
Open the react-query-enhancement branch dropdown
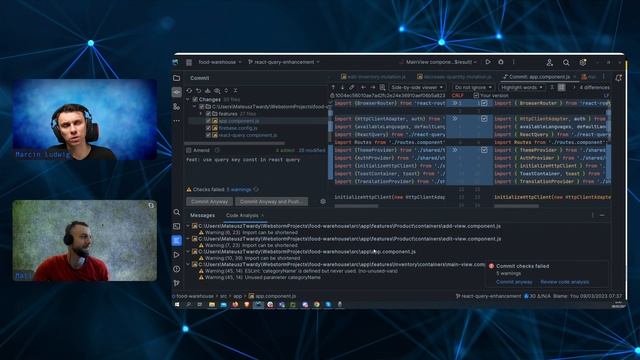(284, 62)
